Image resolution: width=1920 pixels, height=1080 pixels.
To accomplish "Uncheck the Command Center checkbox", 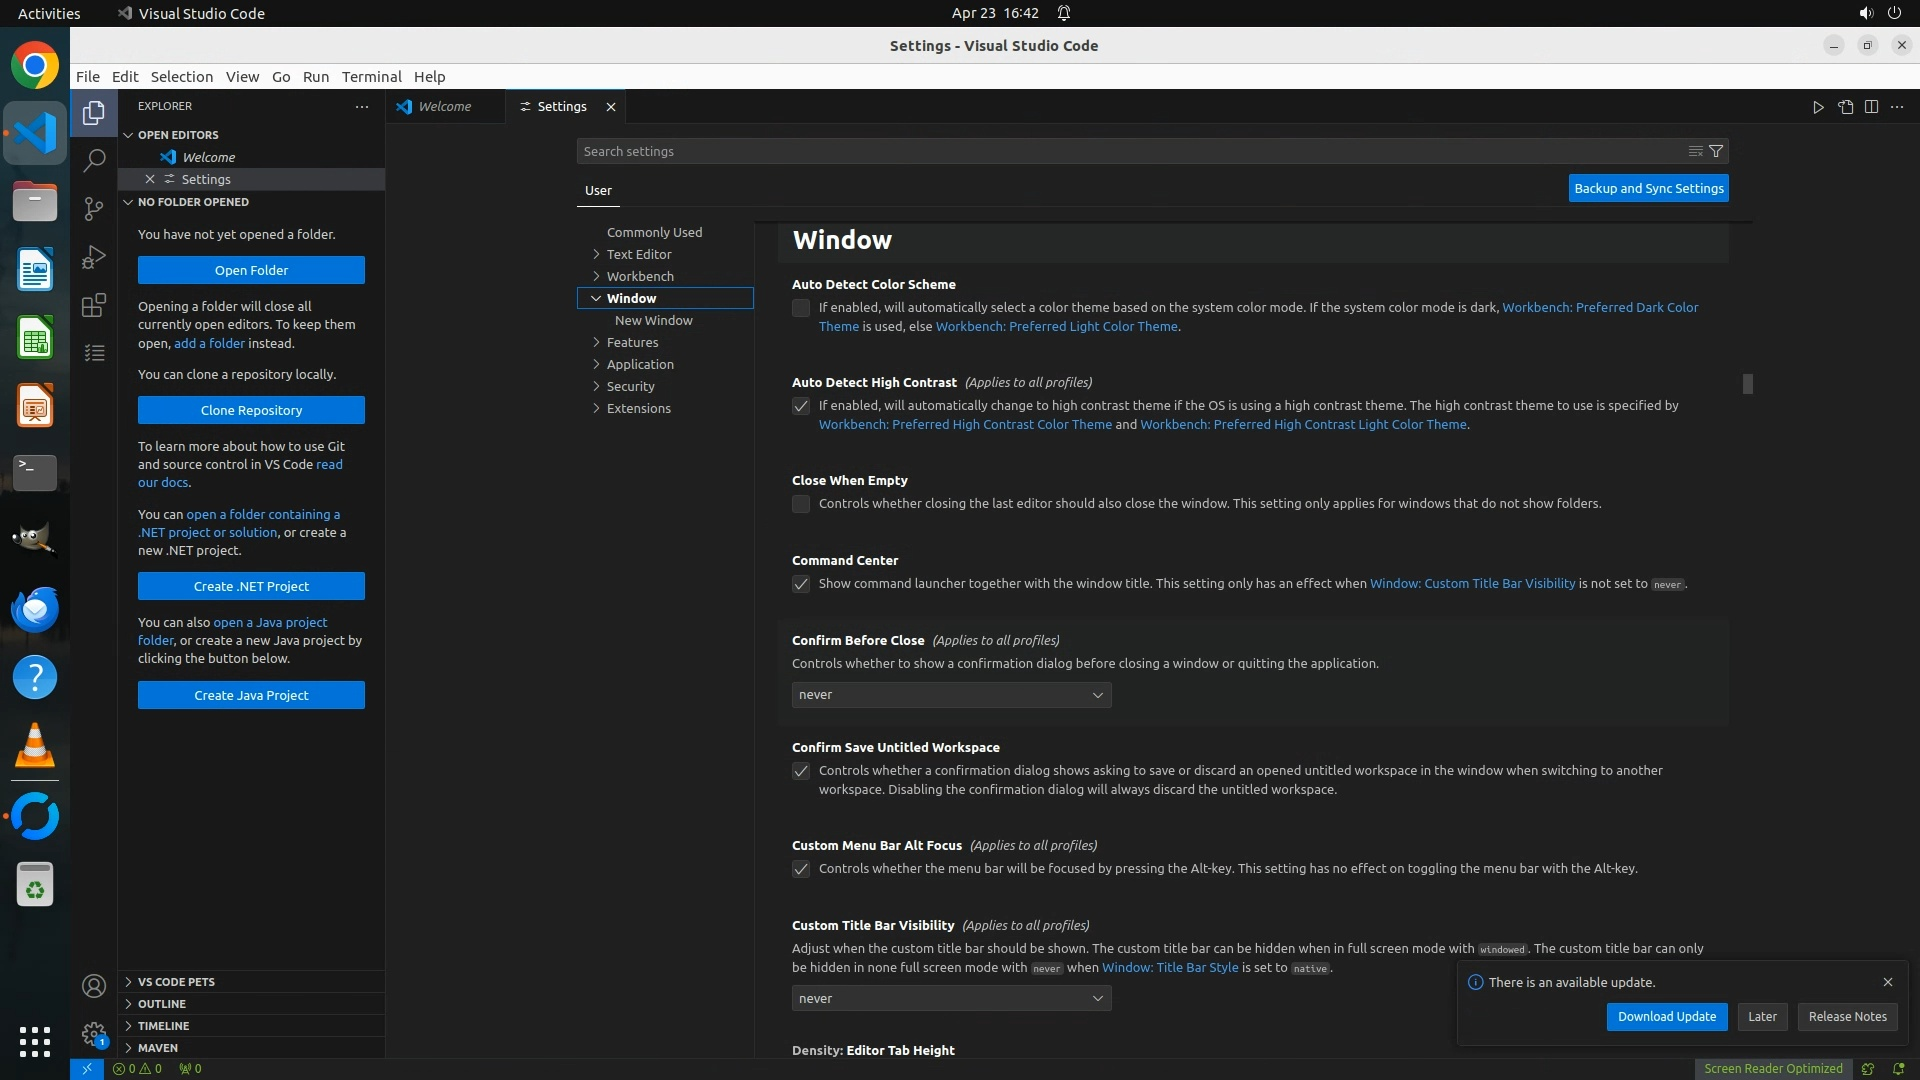I will (801, 584).
